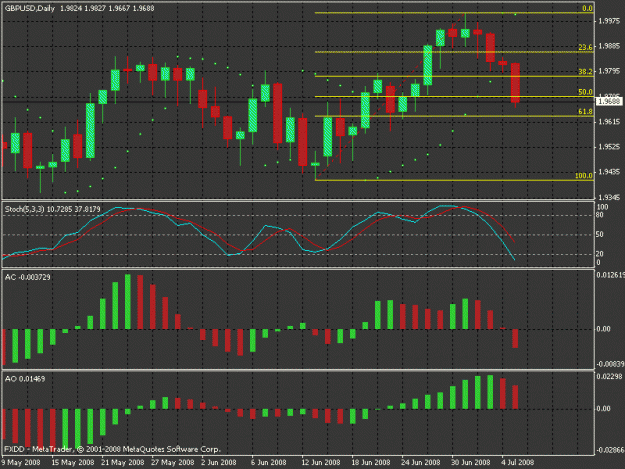Click the 1.9885 price axis label
This screenshot has width=625, height=469.
[x=609, y=46]
